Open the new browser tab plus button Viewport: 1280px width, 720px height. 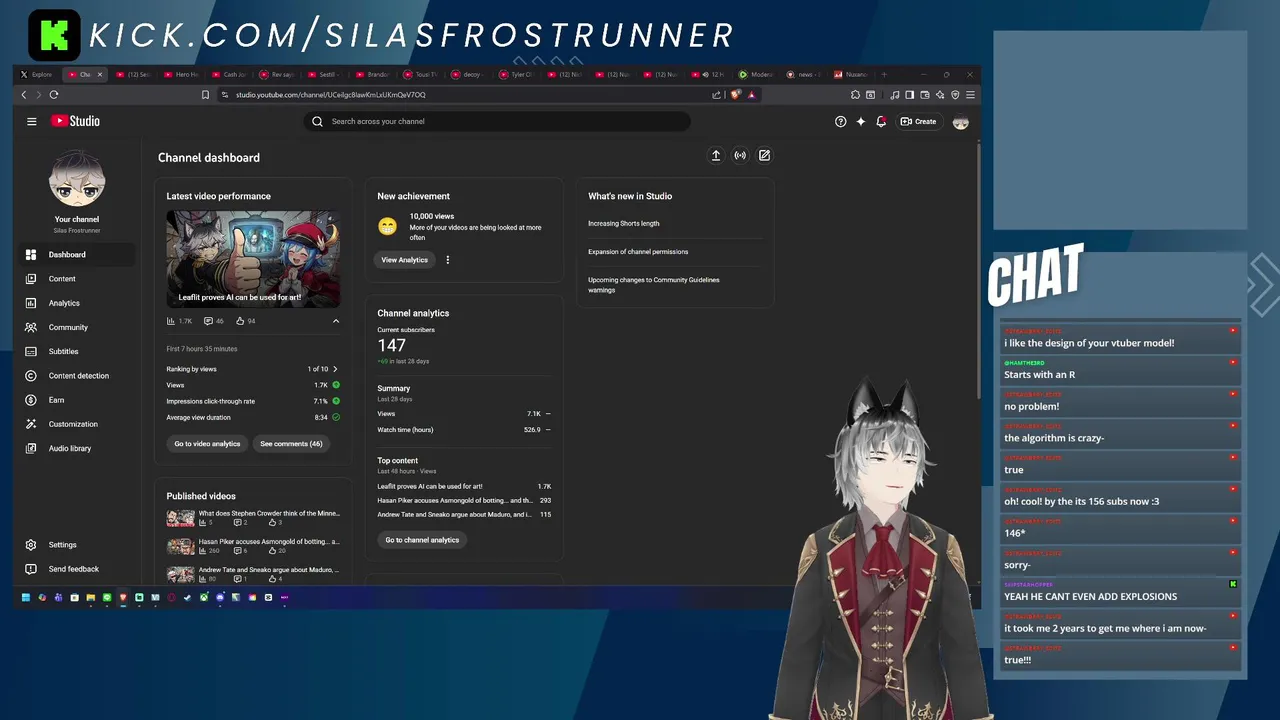click(884, 74)
